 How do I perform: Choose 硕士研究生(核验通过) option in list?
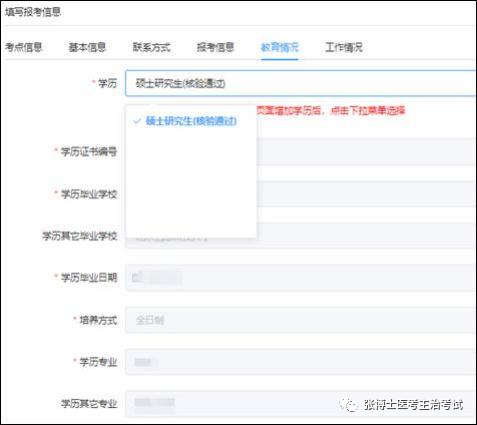pos(191,121)
